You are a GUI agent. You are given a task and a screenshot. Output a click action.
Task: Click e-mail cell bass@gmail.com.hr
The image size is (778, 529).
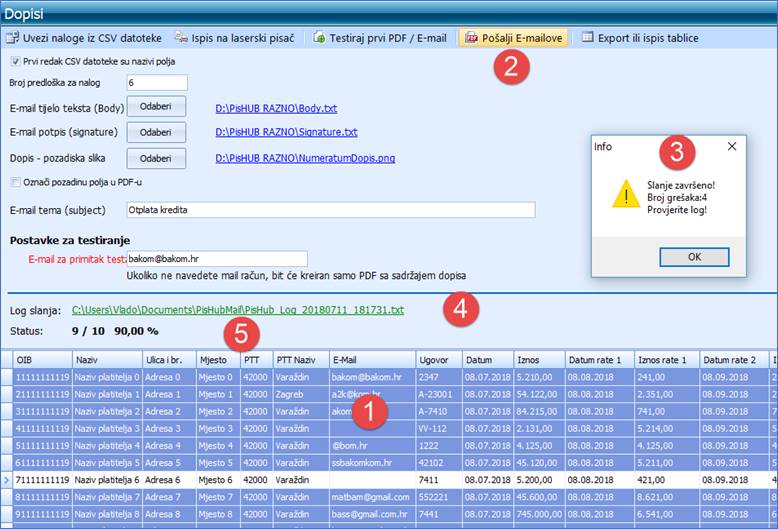(373, 514)
